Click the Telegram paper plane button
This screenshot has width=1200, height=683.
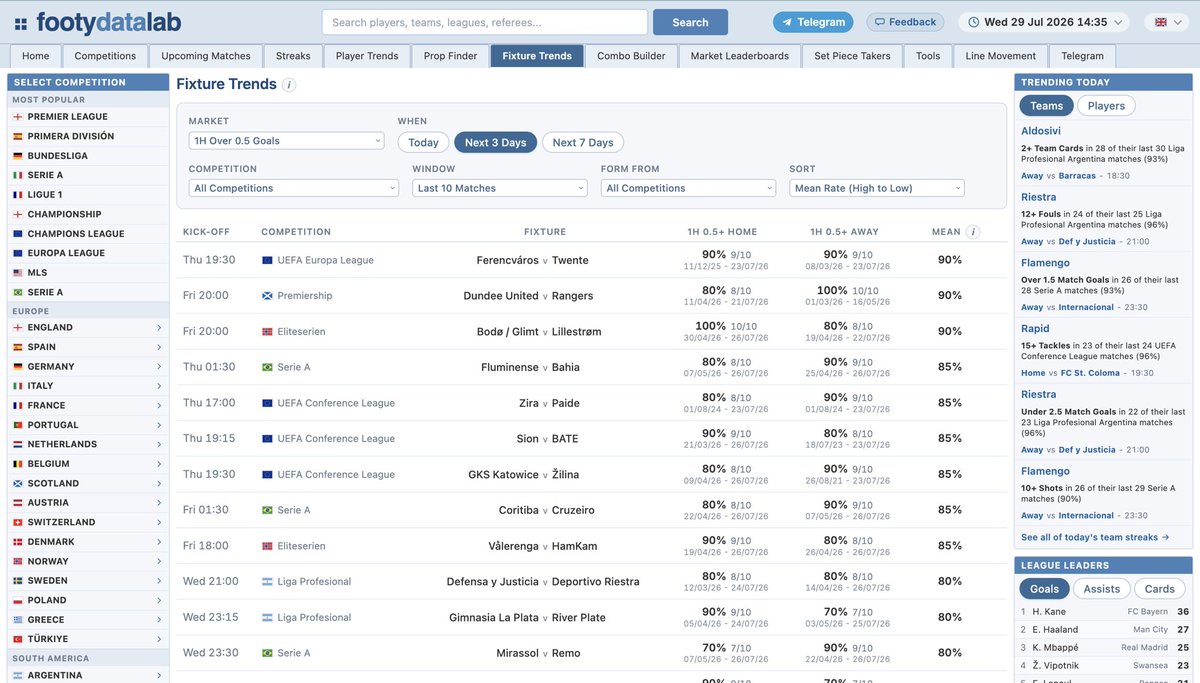tap(814, 22)
